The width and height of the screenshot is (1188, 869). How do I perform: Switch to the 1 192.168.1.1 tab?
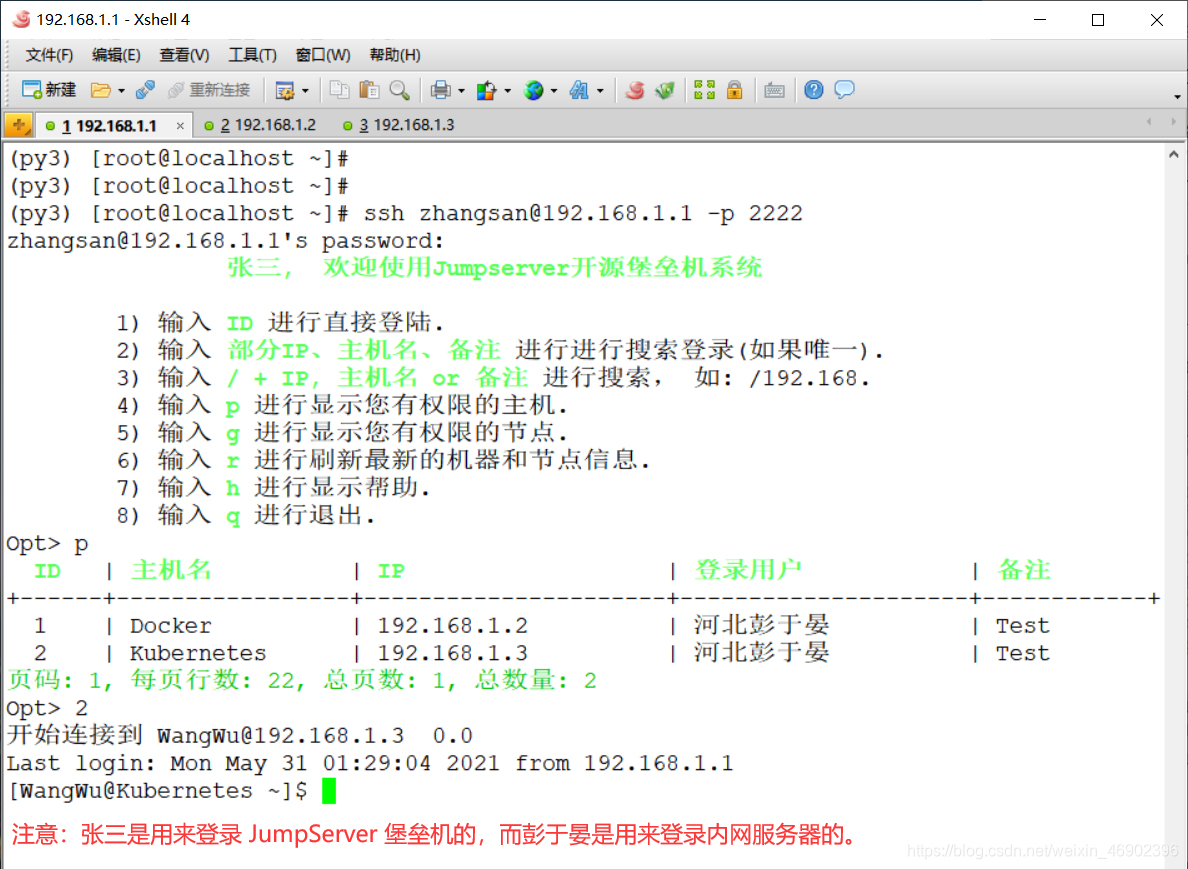click(x=108, y=126)
